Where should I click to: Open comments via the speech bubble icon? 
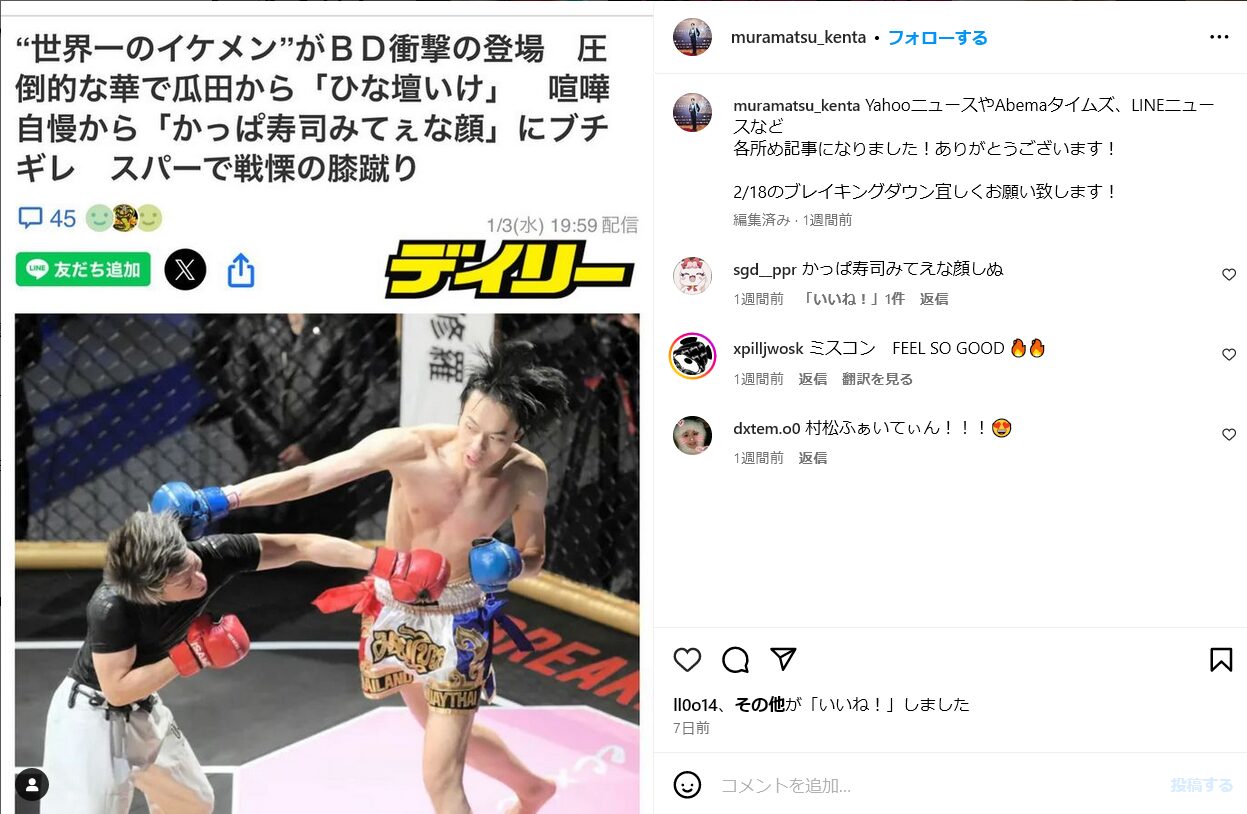point(735,660)
